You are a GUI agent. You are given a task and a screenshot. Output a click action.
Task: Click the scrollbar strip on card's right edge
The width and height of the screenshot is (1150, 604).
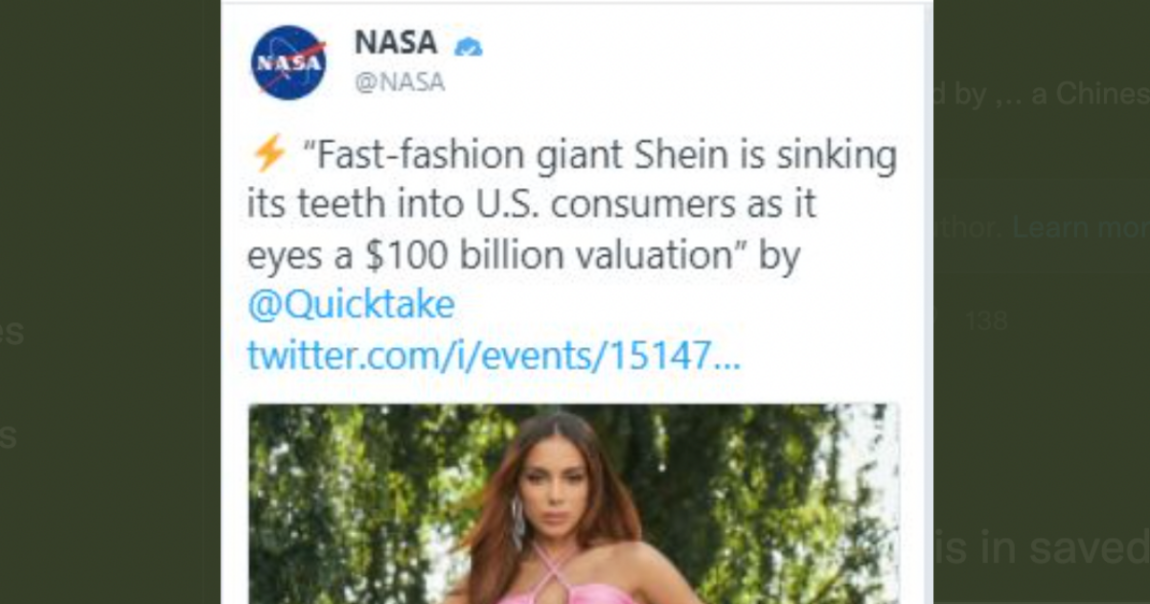click(927, 300)
